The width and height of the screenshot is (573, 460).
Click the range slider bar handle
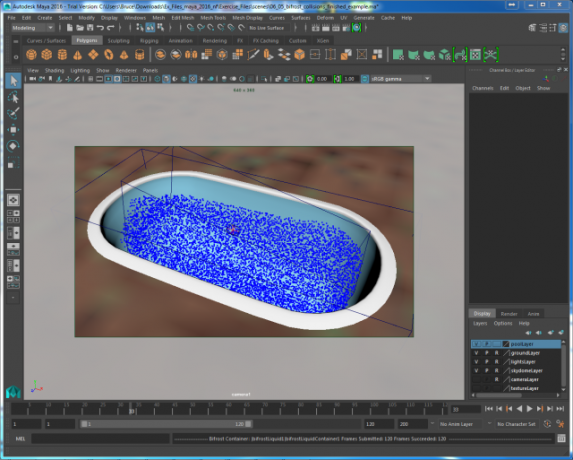pyautogui.click(x=166, y=424)
